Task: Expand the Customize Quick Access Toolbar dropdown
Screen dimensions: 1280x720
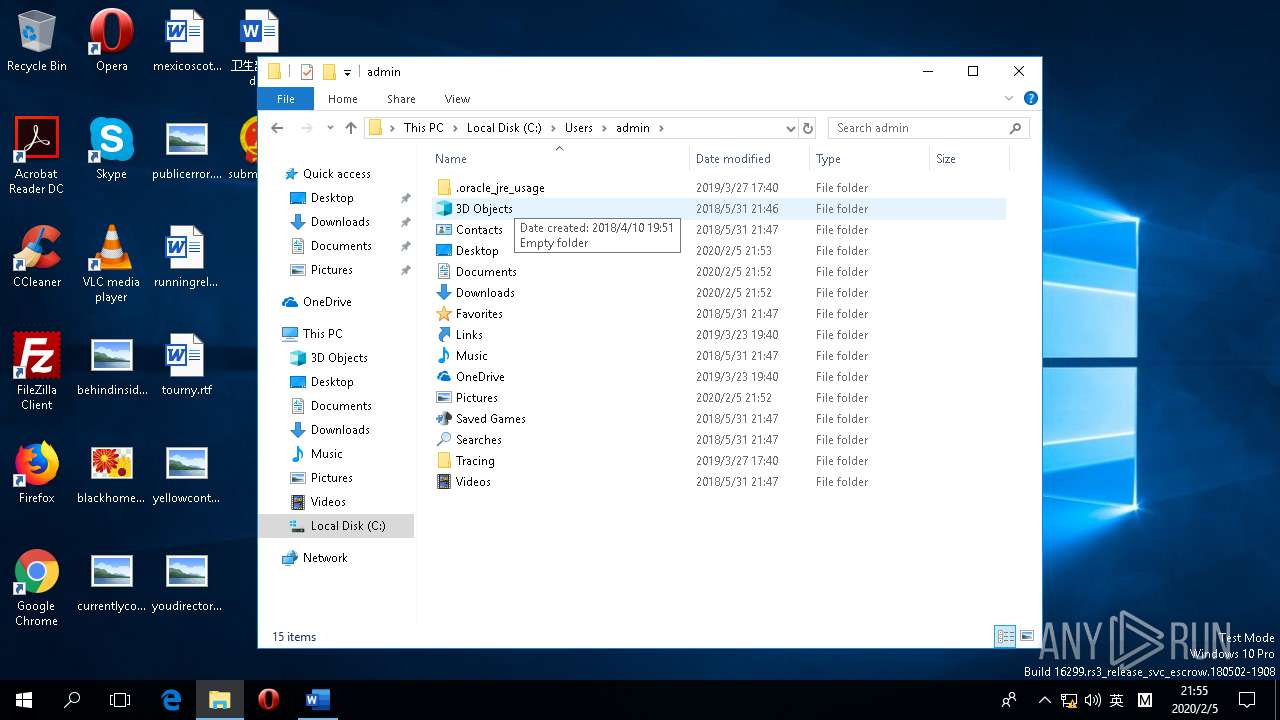Action: pyautogui.click(x=347, y=72)
